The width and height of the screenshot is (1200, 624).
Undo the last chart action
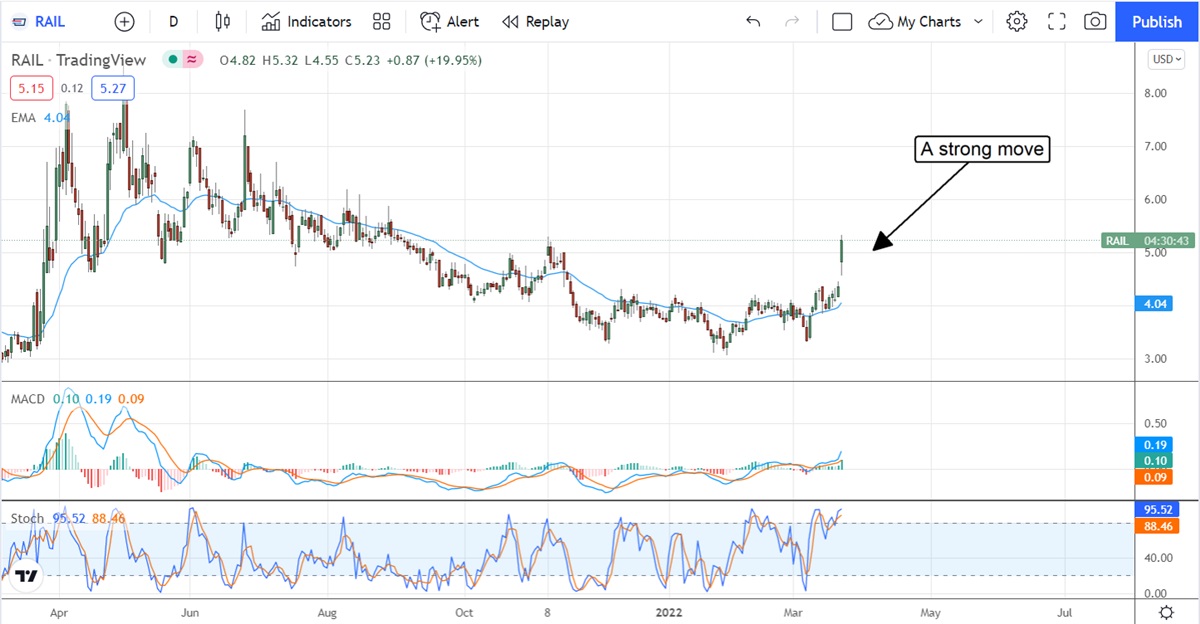click(753, 21)
